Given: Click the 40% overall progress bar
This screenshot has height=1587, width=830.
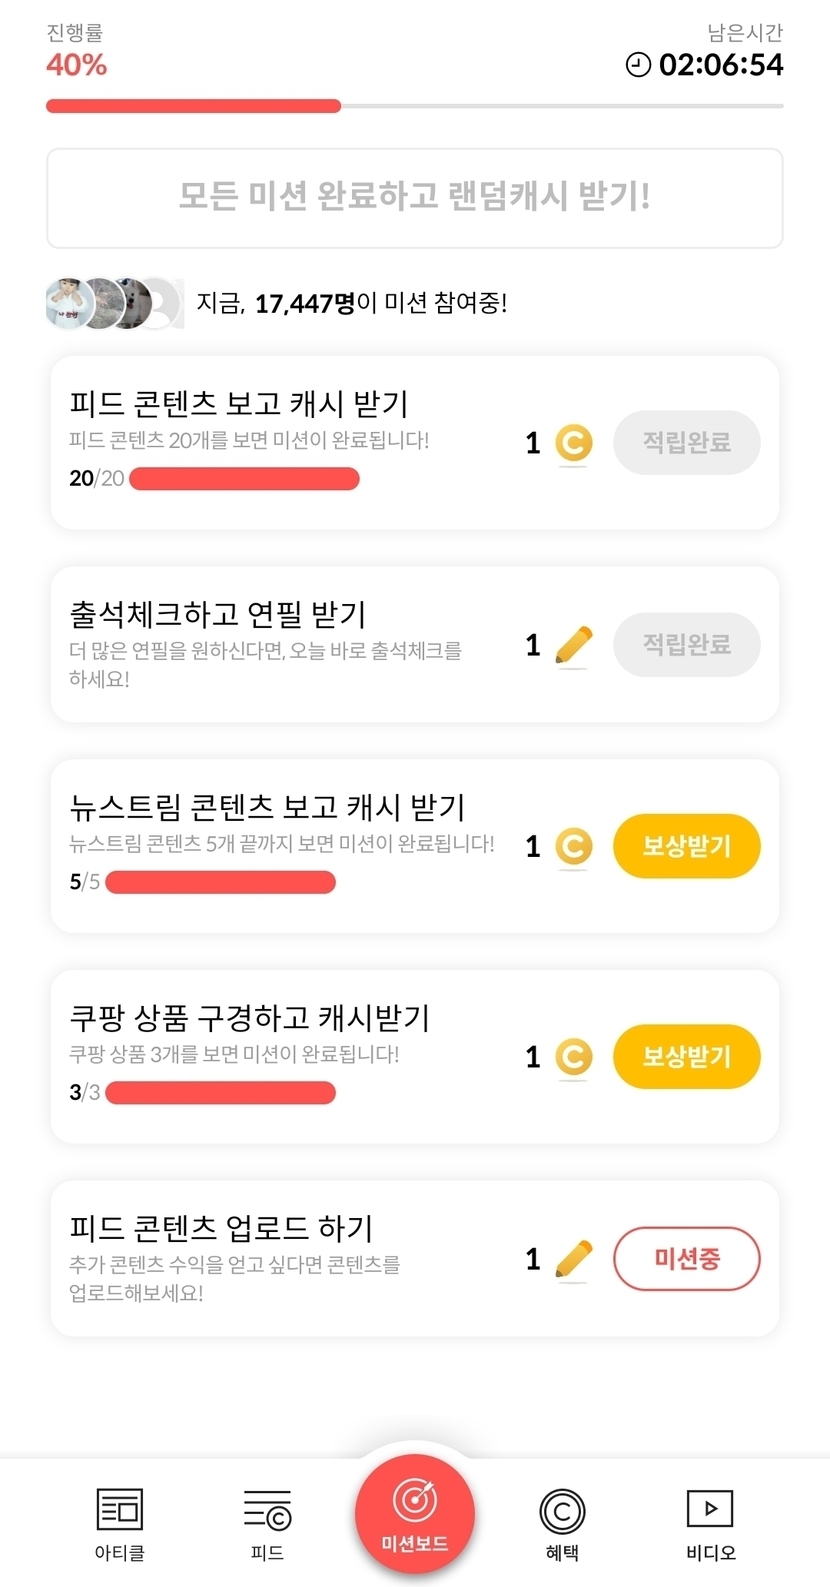Looking at the screenshot, I should [414, 106].
